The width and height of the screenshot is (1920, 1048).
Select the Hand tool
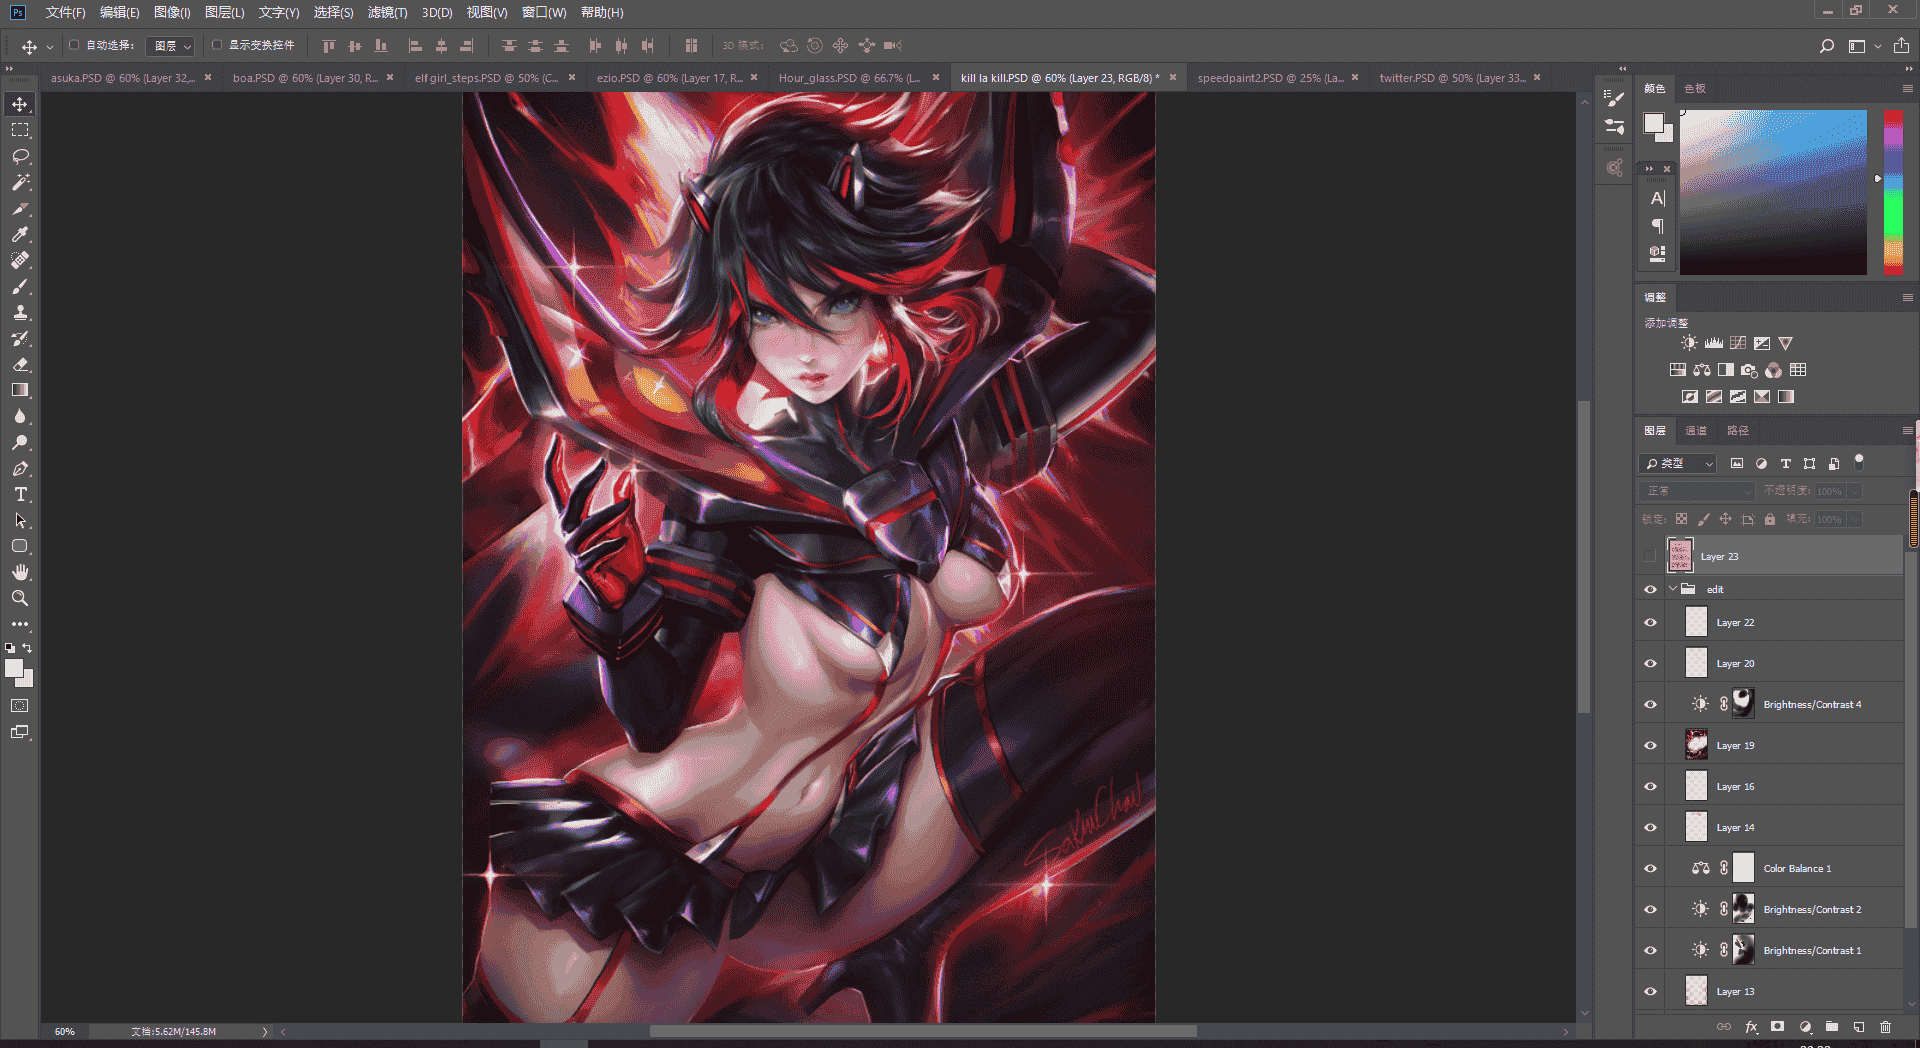coord(20,572)
